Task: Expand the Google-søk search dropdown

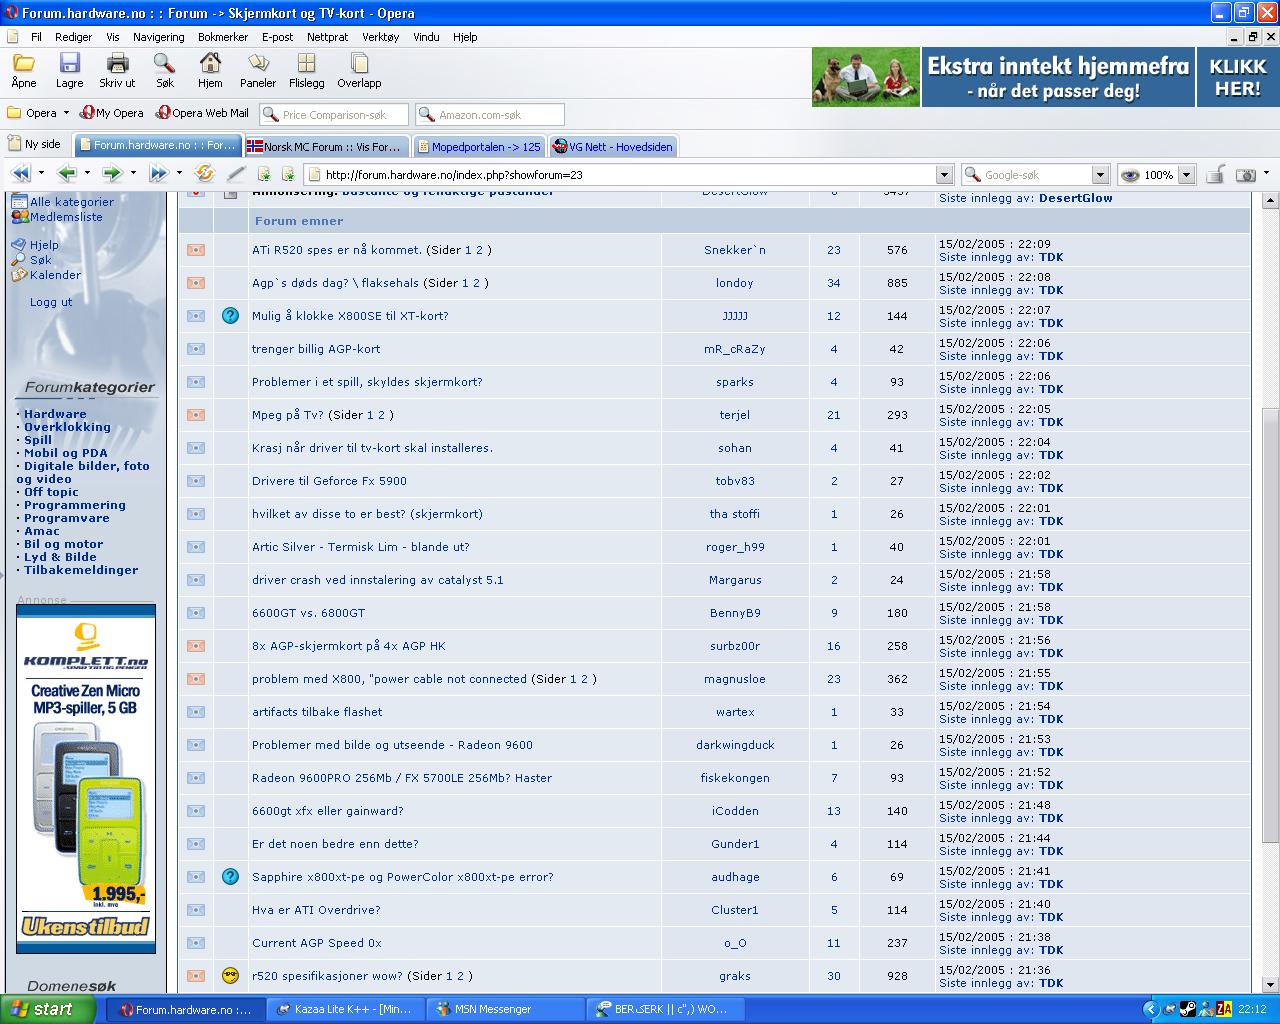Action: 1100,175
